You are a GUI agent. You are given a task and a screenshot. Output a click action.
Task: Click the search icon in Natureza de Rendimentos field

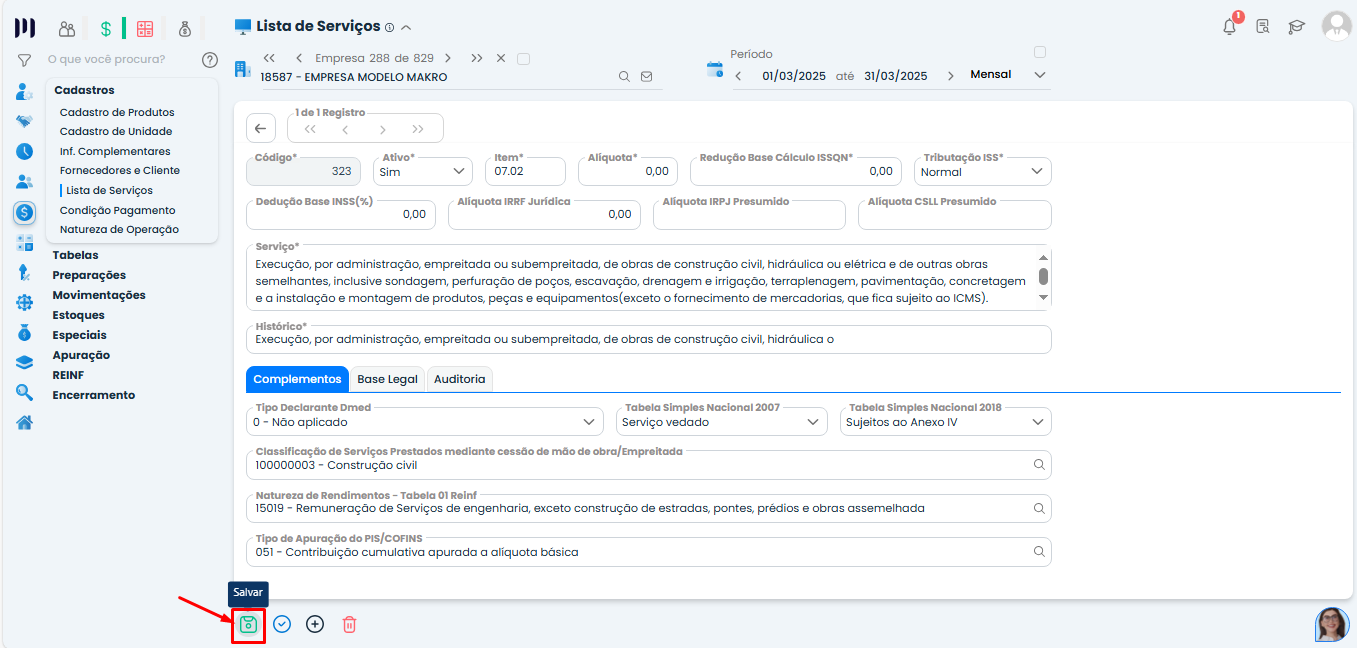tap(1039, 508)
